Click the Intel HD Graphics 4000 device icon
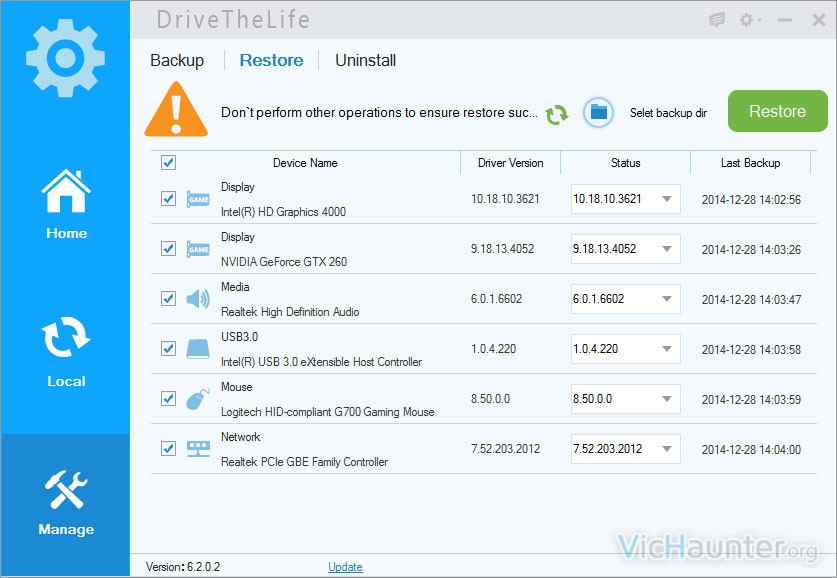This screenshot has height=578, width=837. tap(198, 199)
